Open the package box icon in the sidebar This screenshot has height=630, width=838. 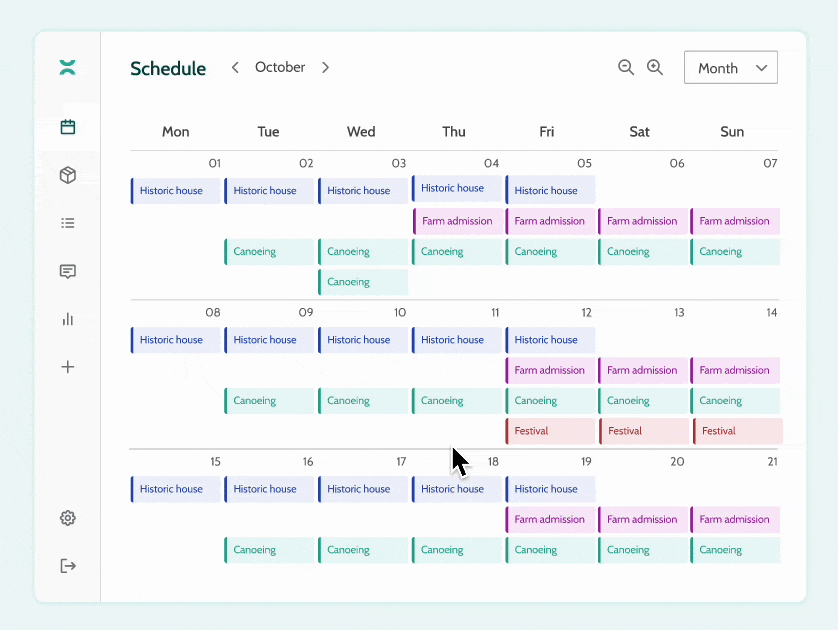67,175
